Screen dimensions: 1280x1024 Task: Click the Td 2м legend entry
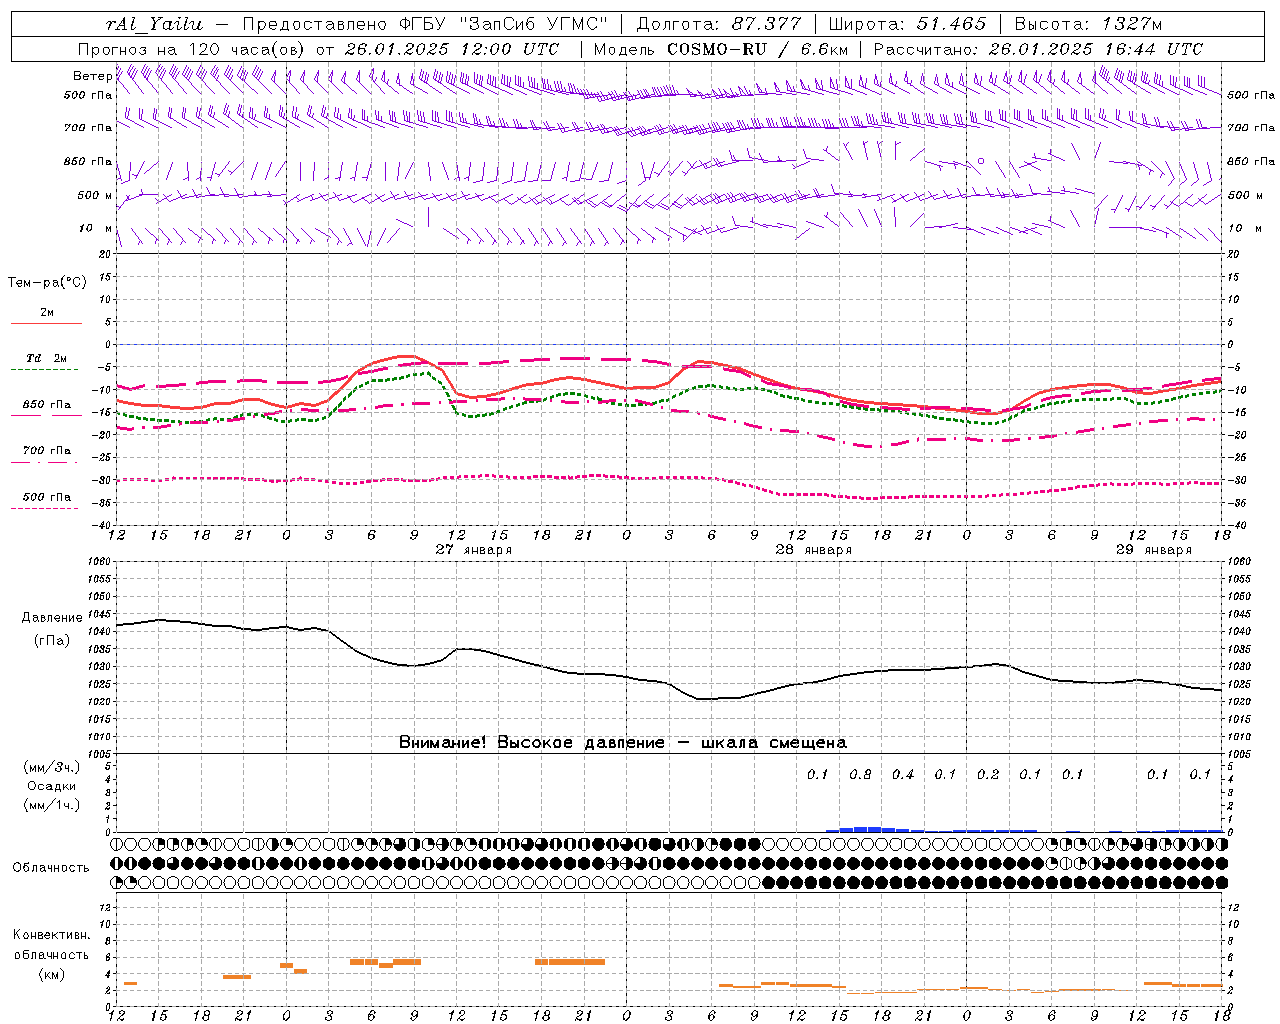[46, 358]
